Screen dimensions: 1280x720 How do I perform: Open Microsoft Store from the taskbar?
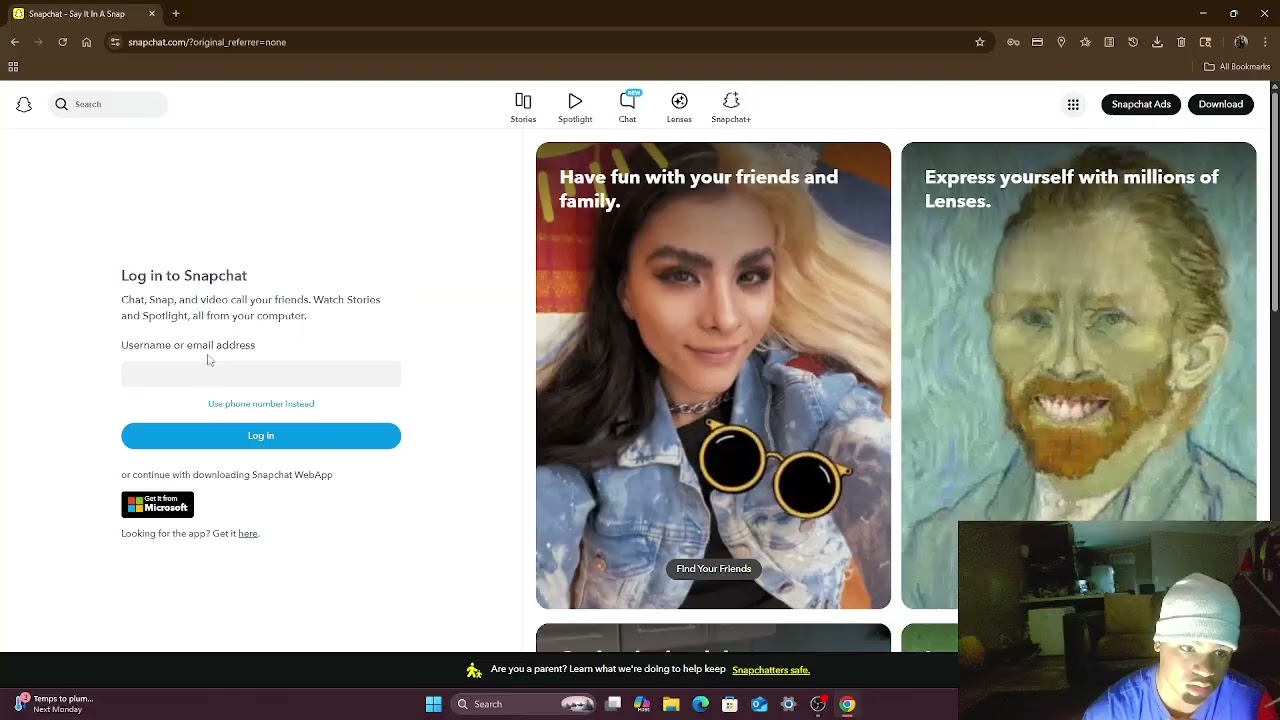(x=730, y=704)
